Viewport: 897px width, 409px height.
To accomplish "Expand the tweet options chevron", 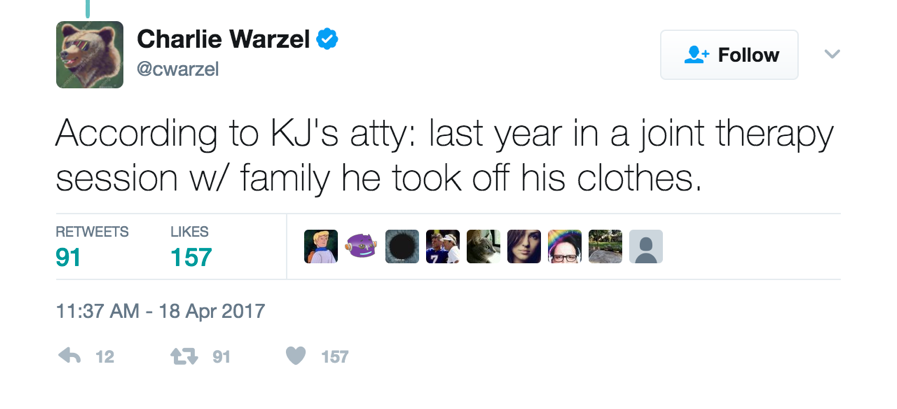I will [832, 54].
